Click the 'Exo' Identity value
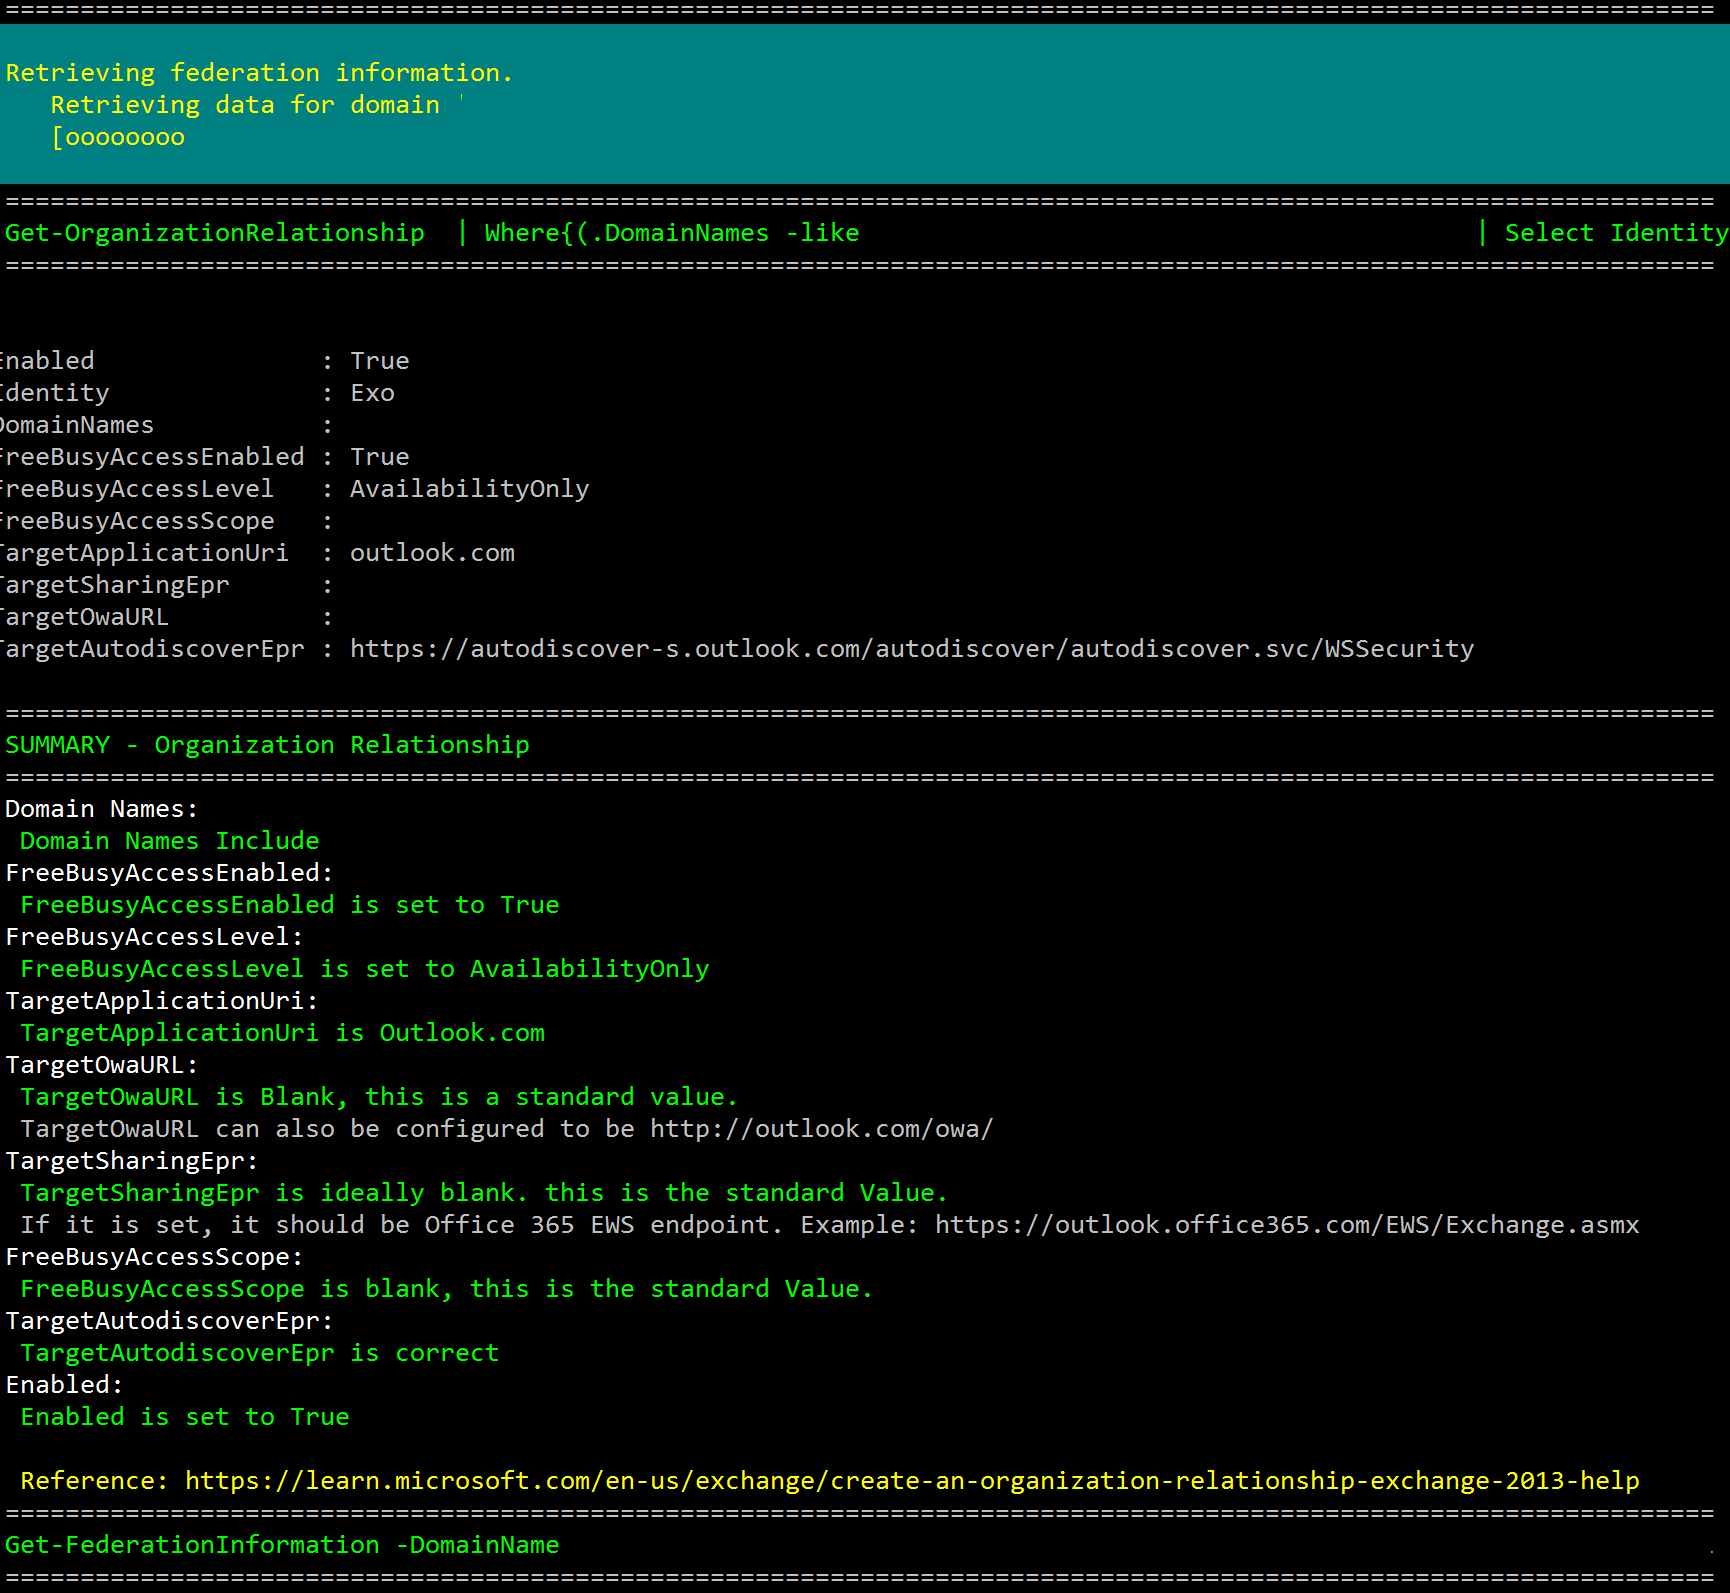The height and width of the screenshot is (1593, 1730). [372, 393]
